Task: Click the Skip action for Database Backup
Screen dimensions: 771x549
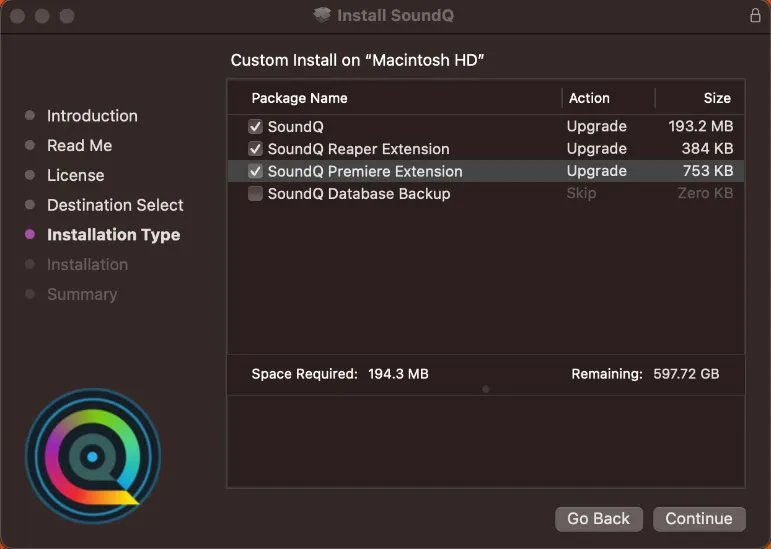Action: click(581, 193)
